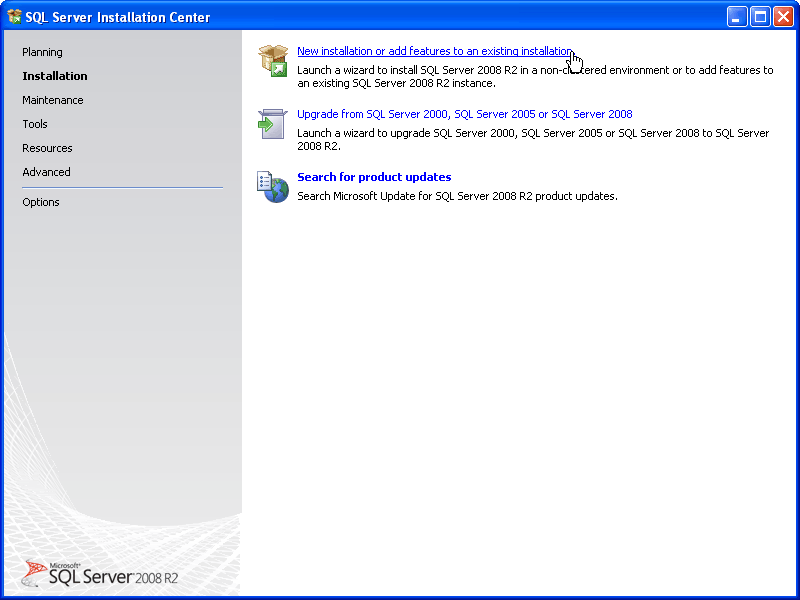The height and width of the screenshot is (600, 800).
Task: Open the new installation or add features wizard
Action: tap(434, 51)
